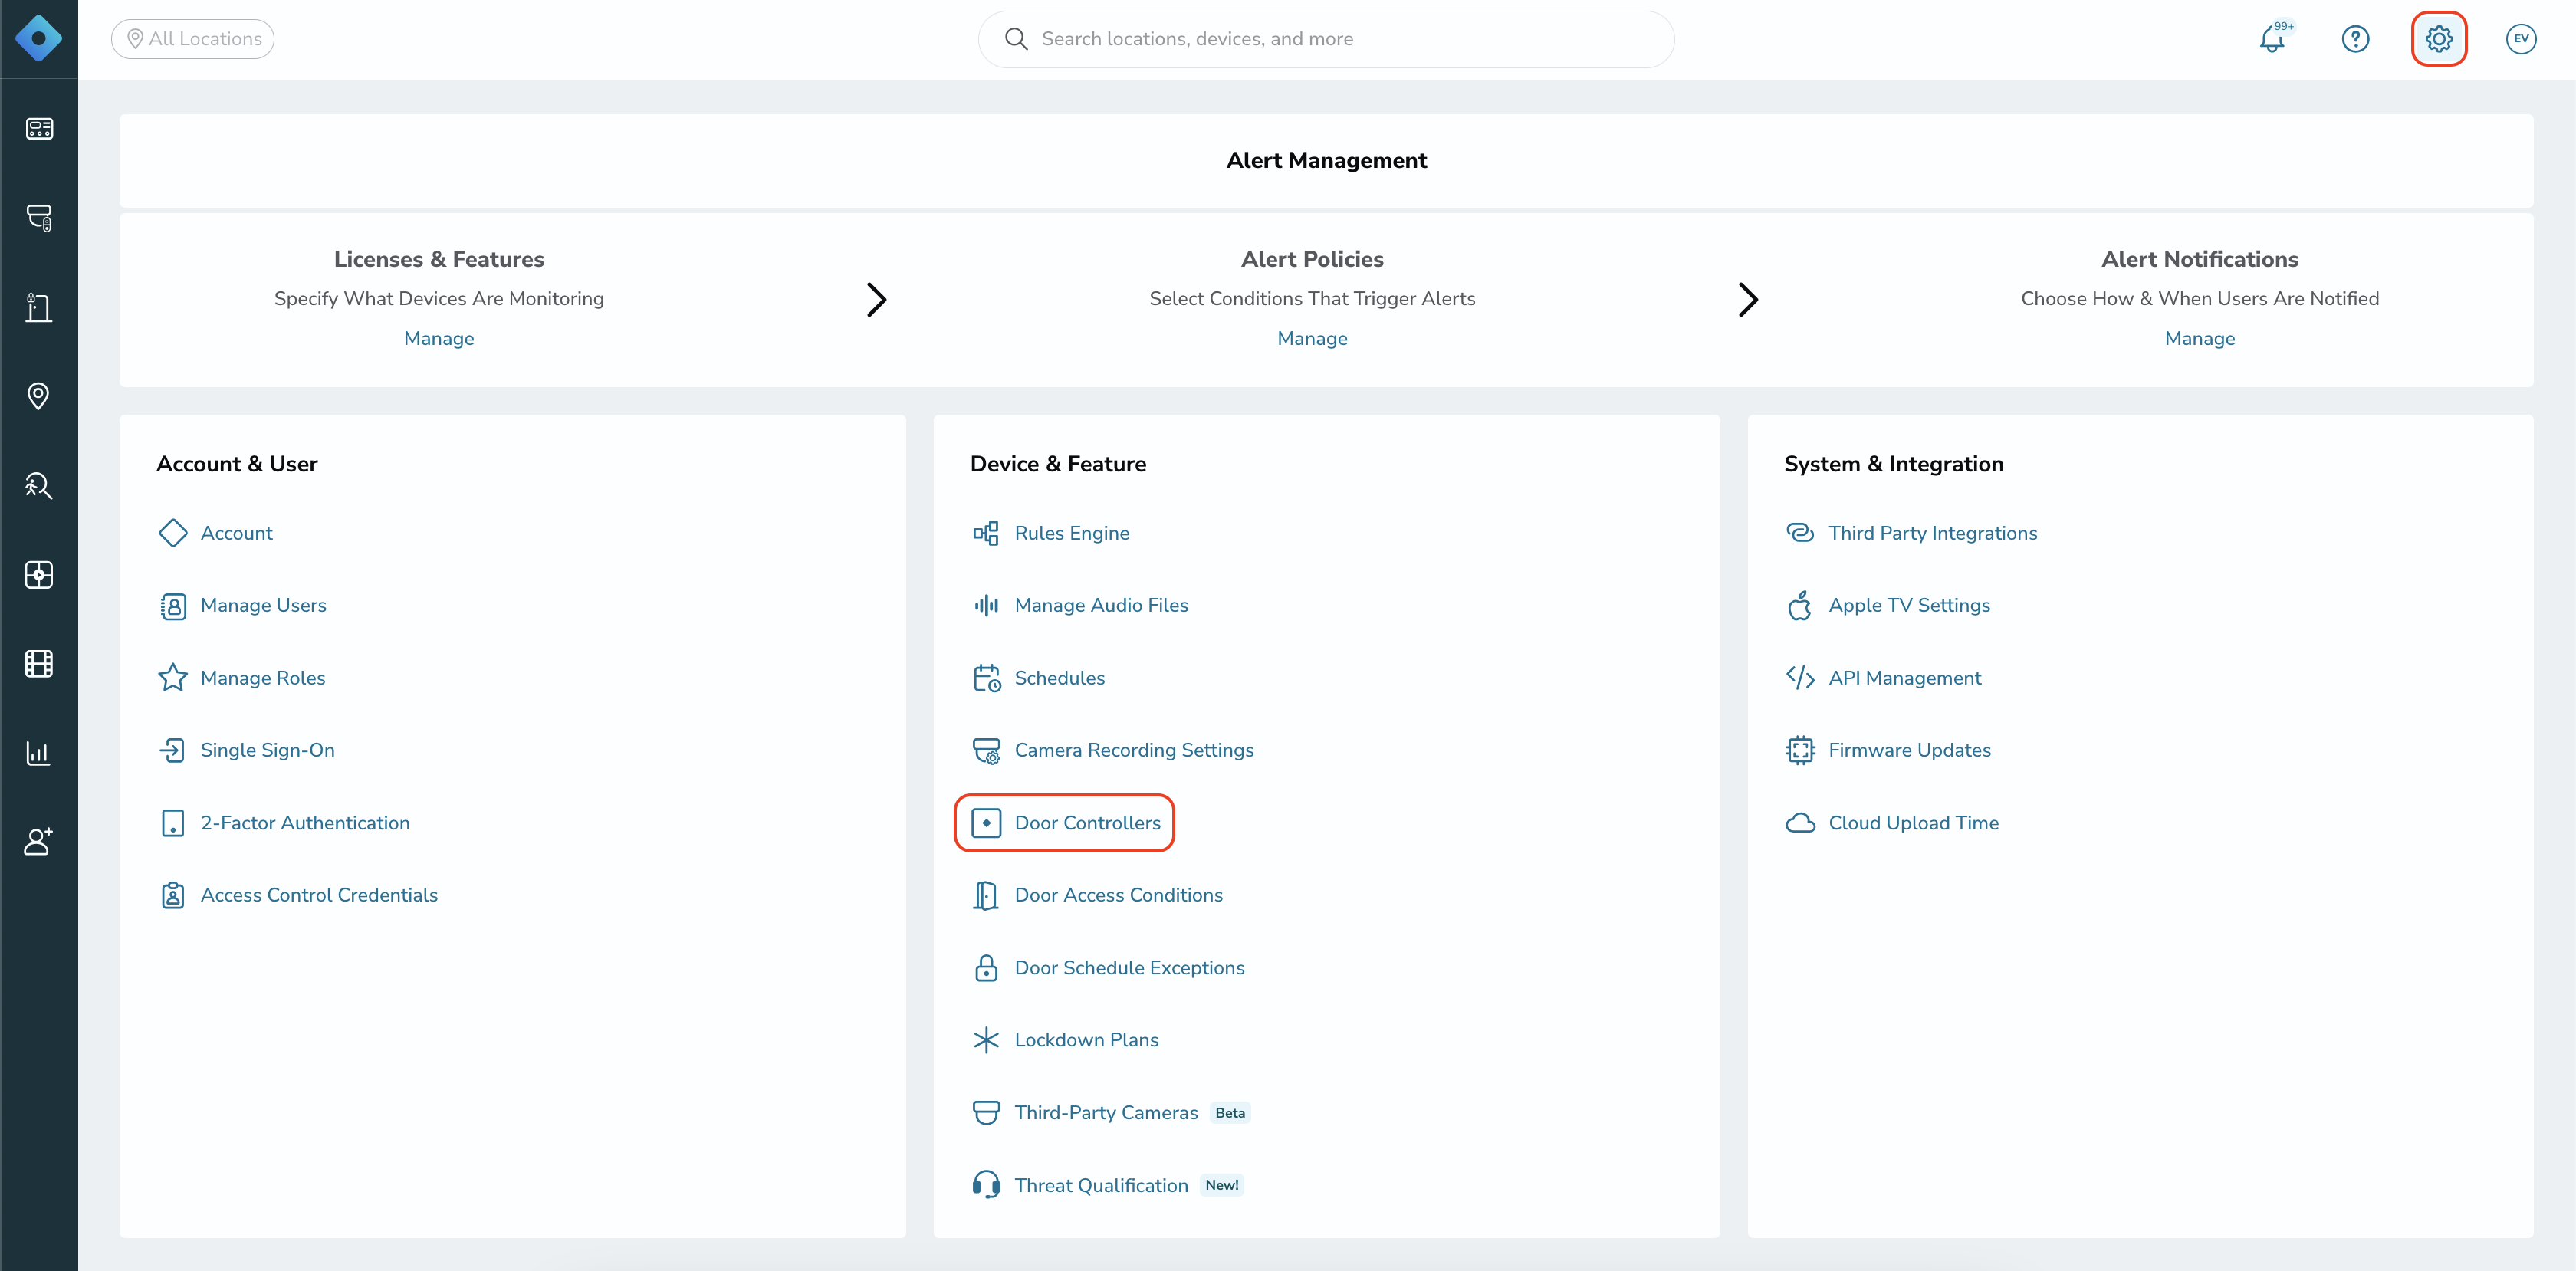Click the Rules Engine icon
This screenshot has width=2576, height=1271.
(x=986, y=533)
